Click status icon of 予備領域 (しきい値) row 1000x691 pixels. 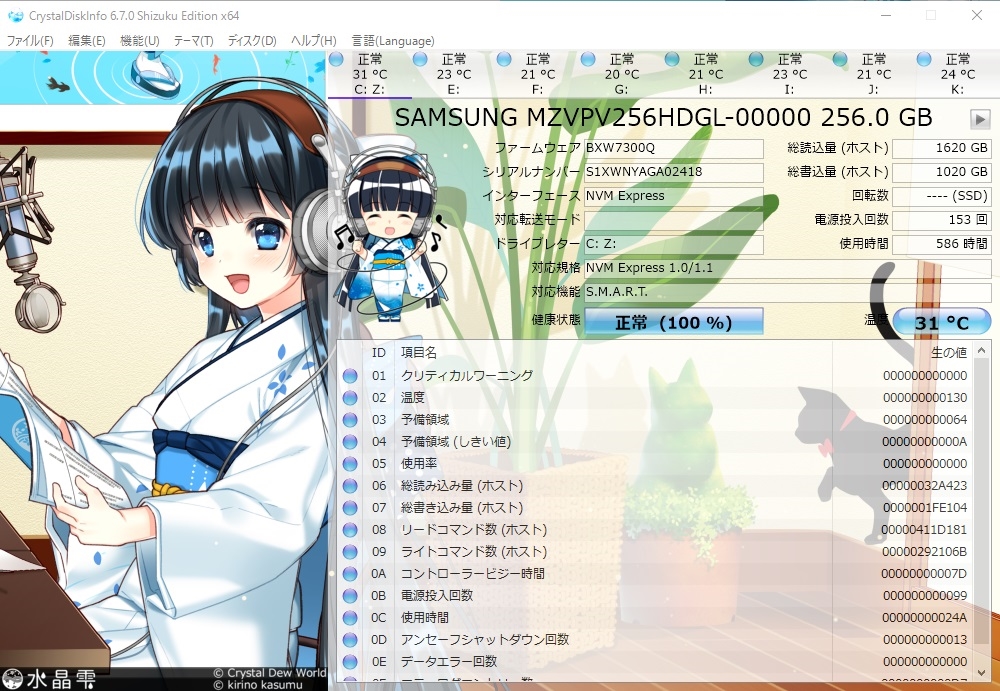pos(349,442)
